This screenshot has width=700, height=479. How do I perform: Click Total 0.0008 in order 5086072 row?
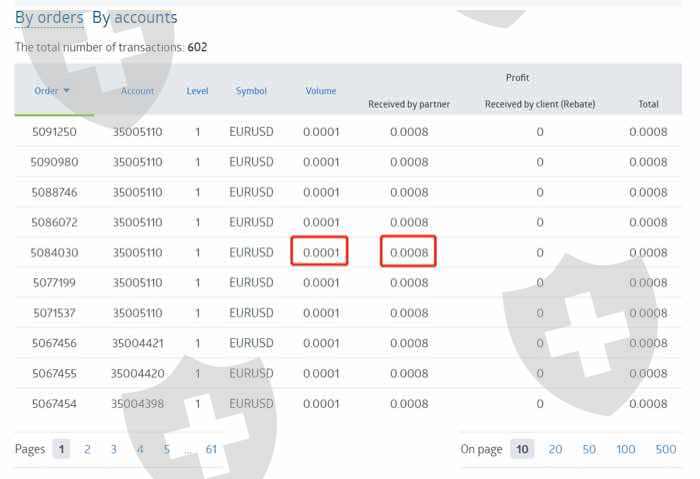[648, 222]
